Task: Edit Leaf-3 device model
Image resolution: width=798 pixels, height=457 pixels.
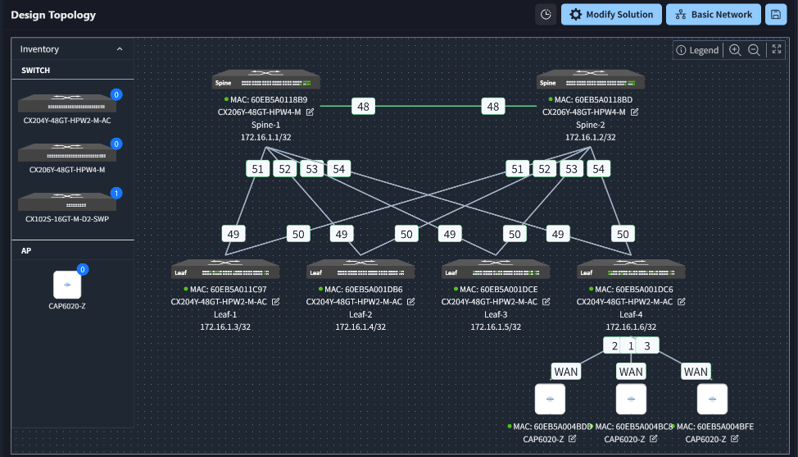Action: point(547,302)
